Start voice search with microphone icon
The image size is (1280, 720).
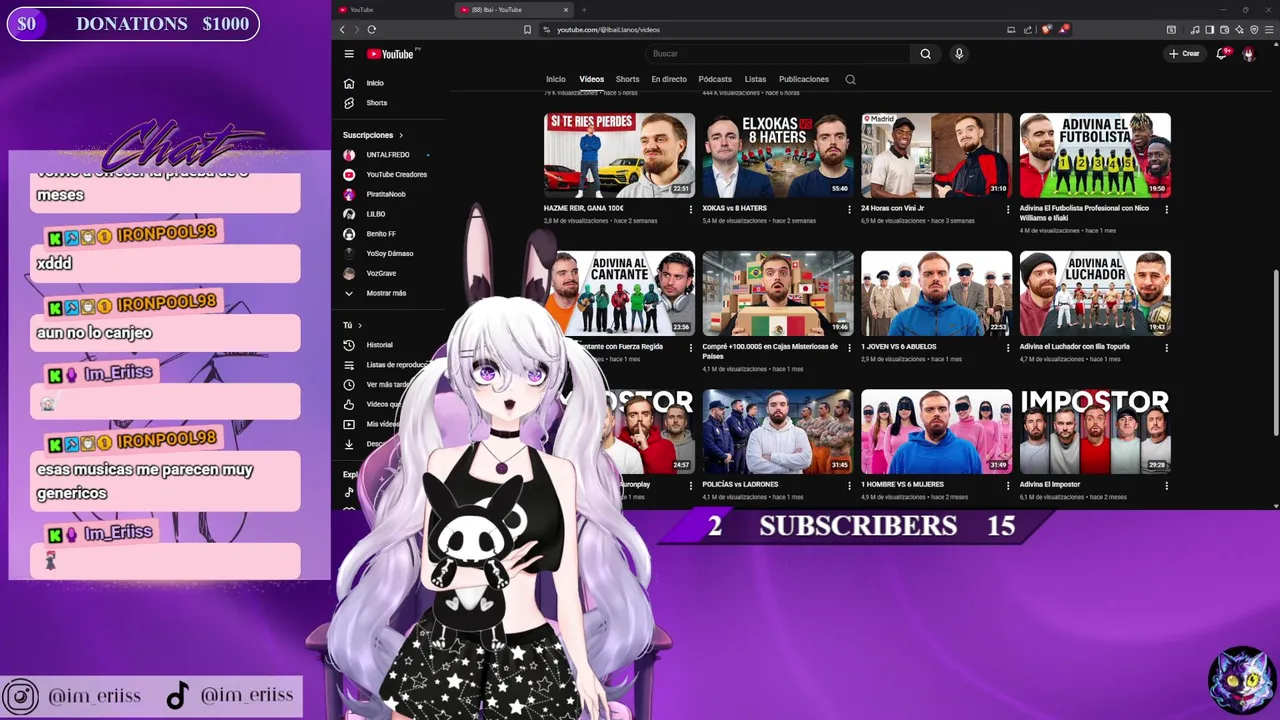[x=959, y=54]
